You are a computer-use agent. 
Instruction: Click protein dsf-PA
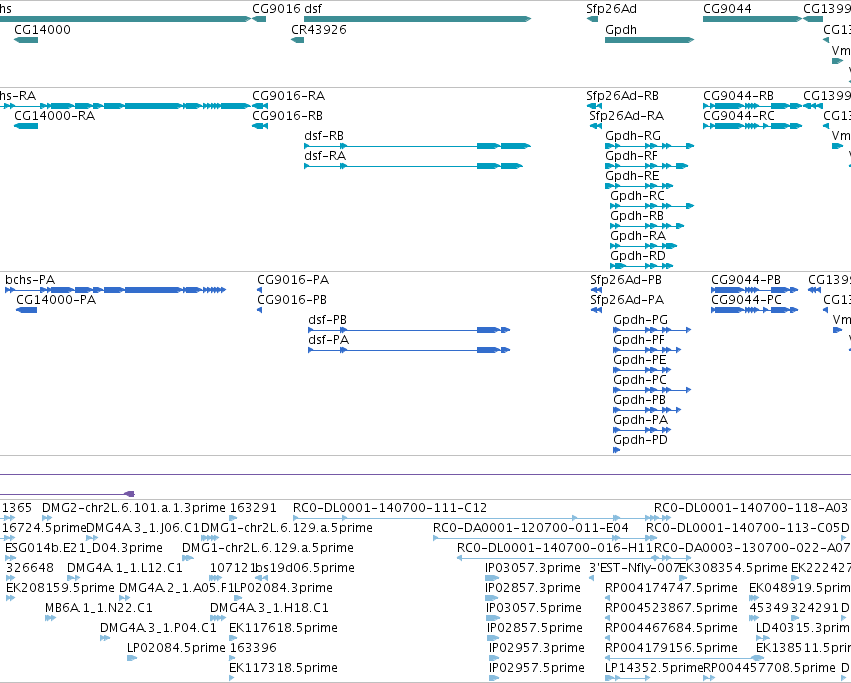click(329, 340)
